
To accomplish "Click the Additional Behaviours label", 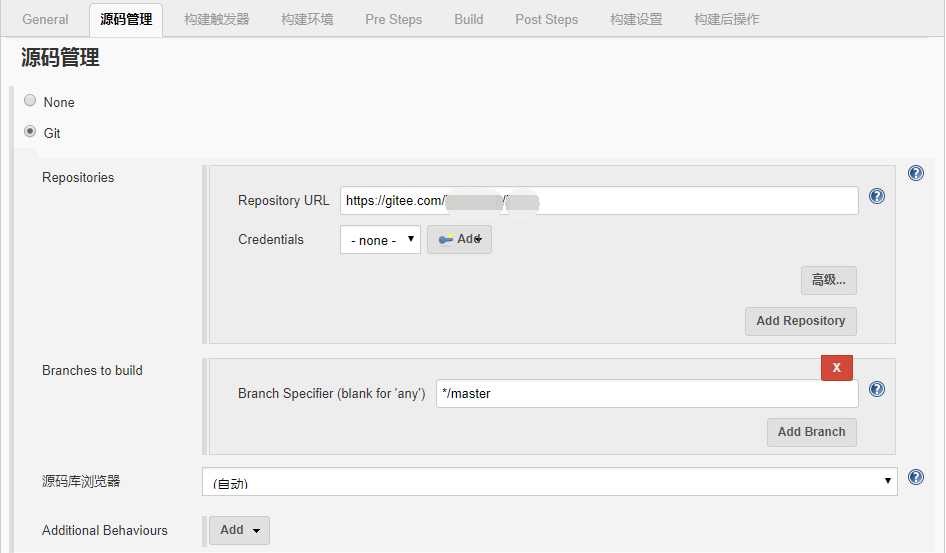I will [x=105, y=530].
